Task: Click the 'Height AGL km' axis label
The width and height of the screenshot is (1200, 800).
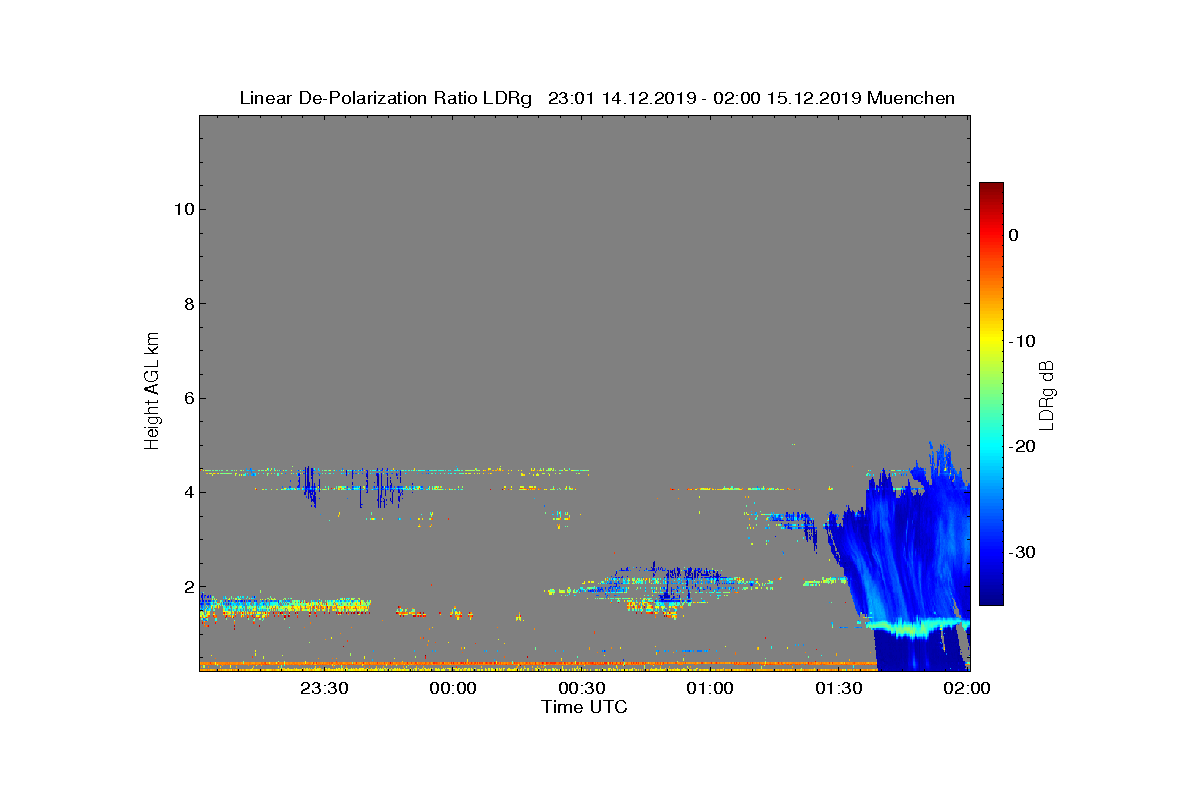Action: [152, 392]
